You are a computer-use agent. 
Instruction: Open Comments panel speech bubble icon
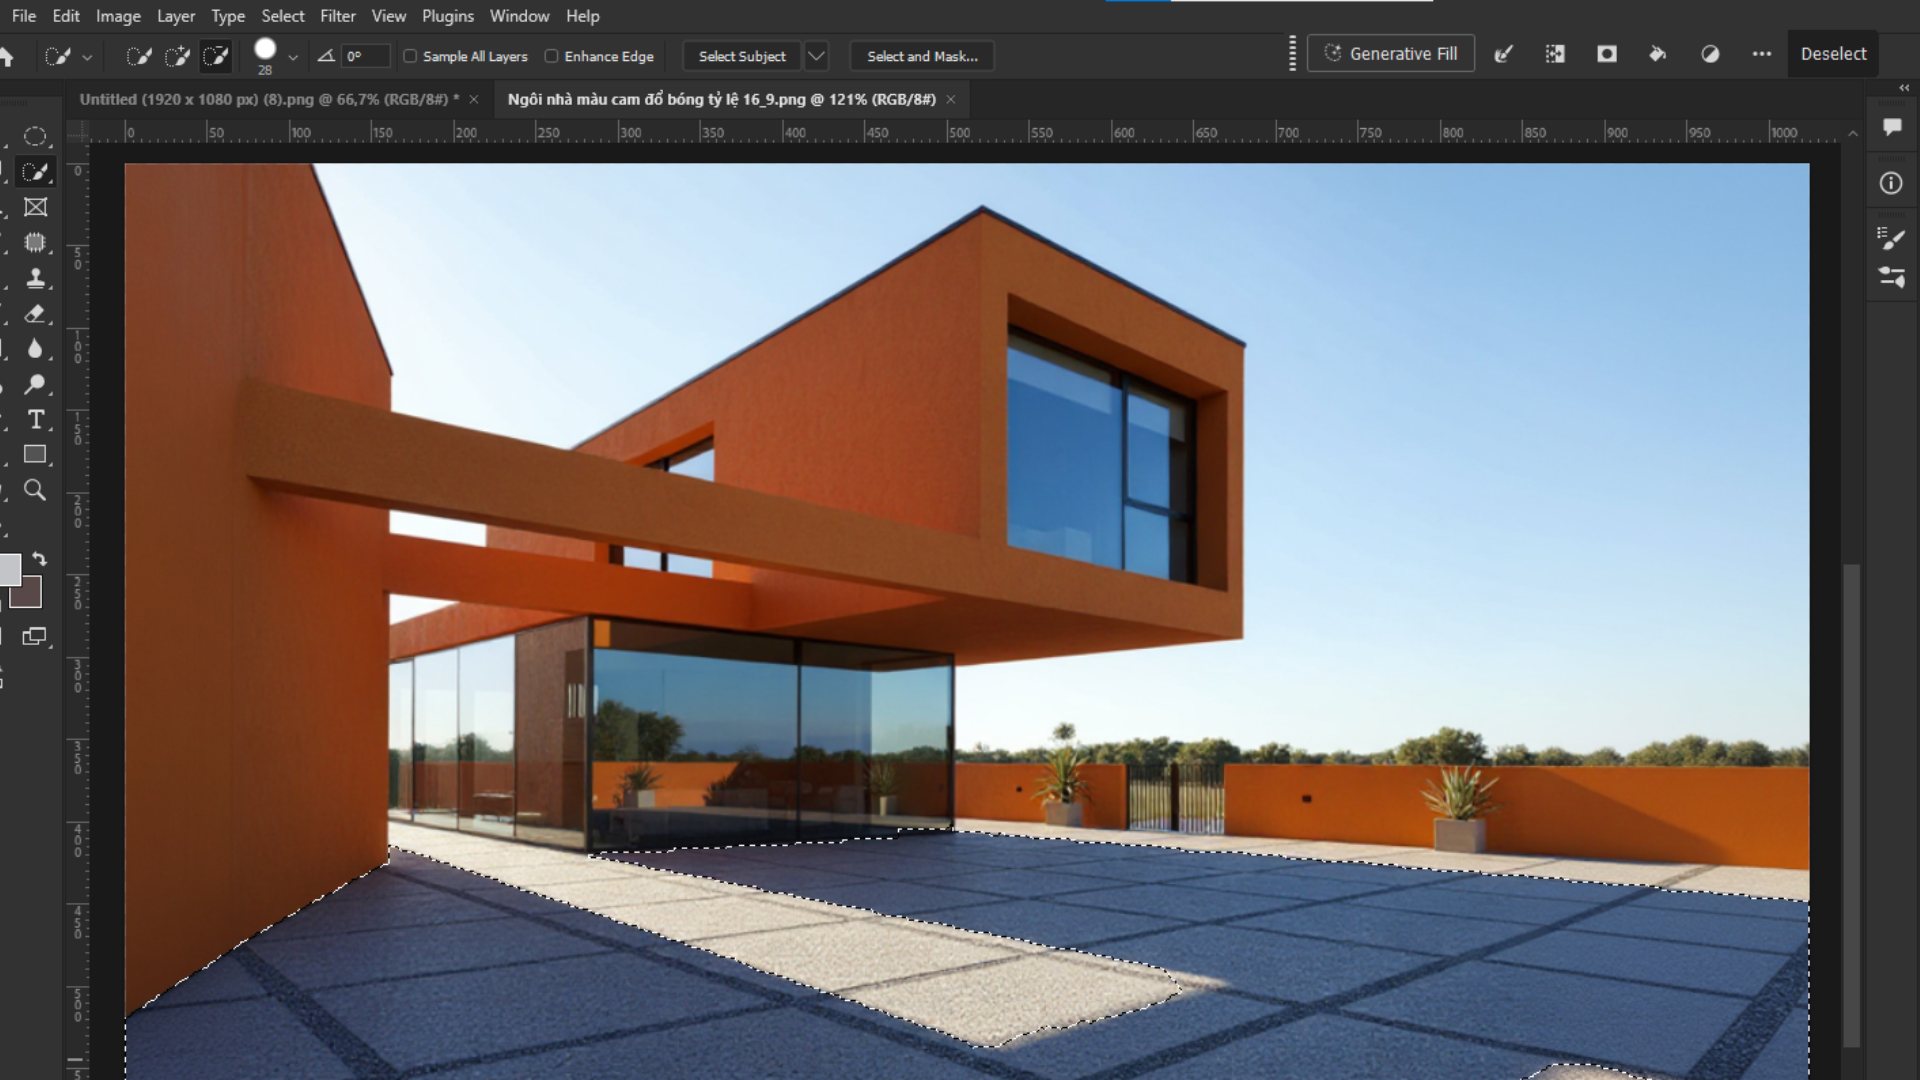click(1891, 127)
